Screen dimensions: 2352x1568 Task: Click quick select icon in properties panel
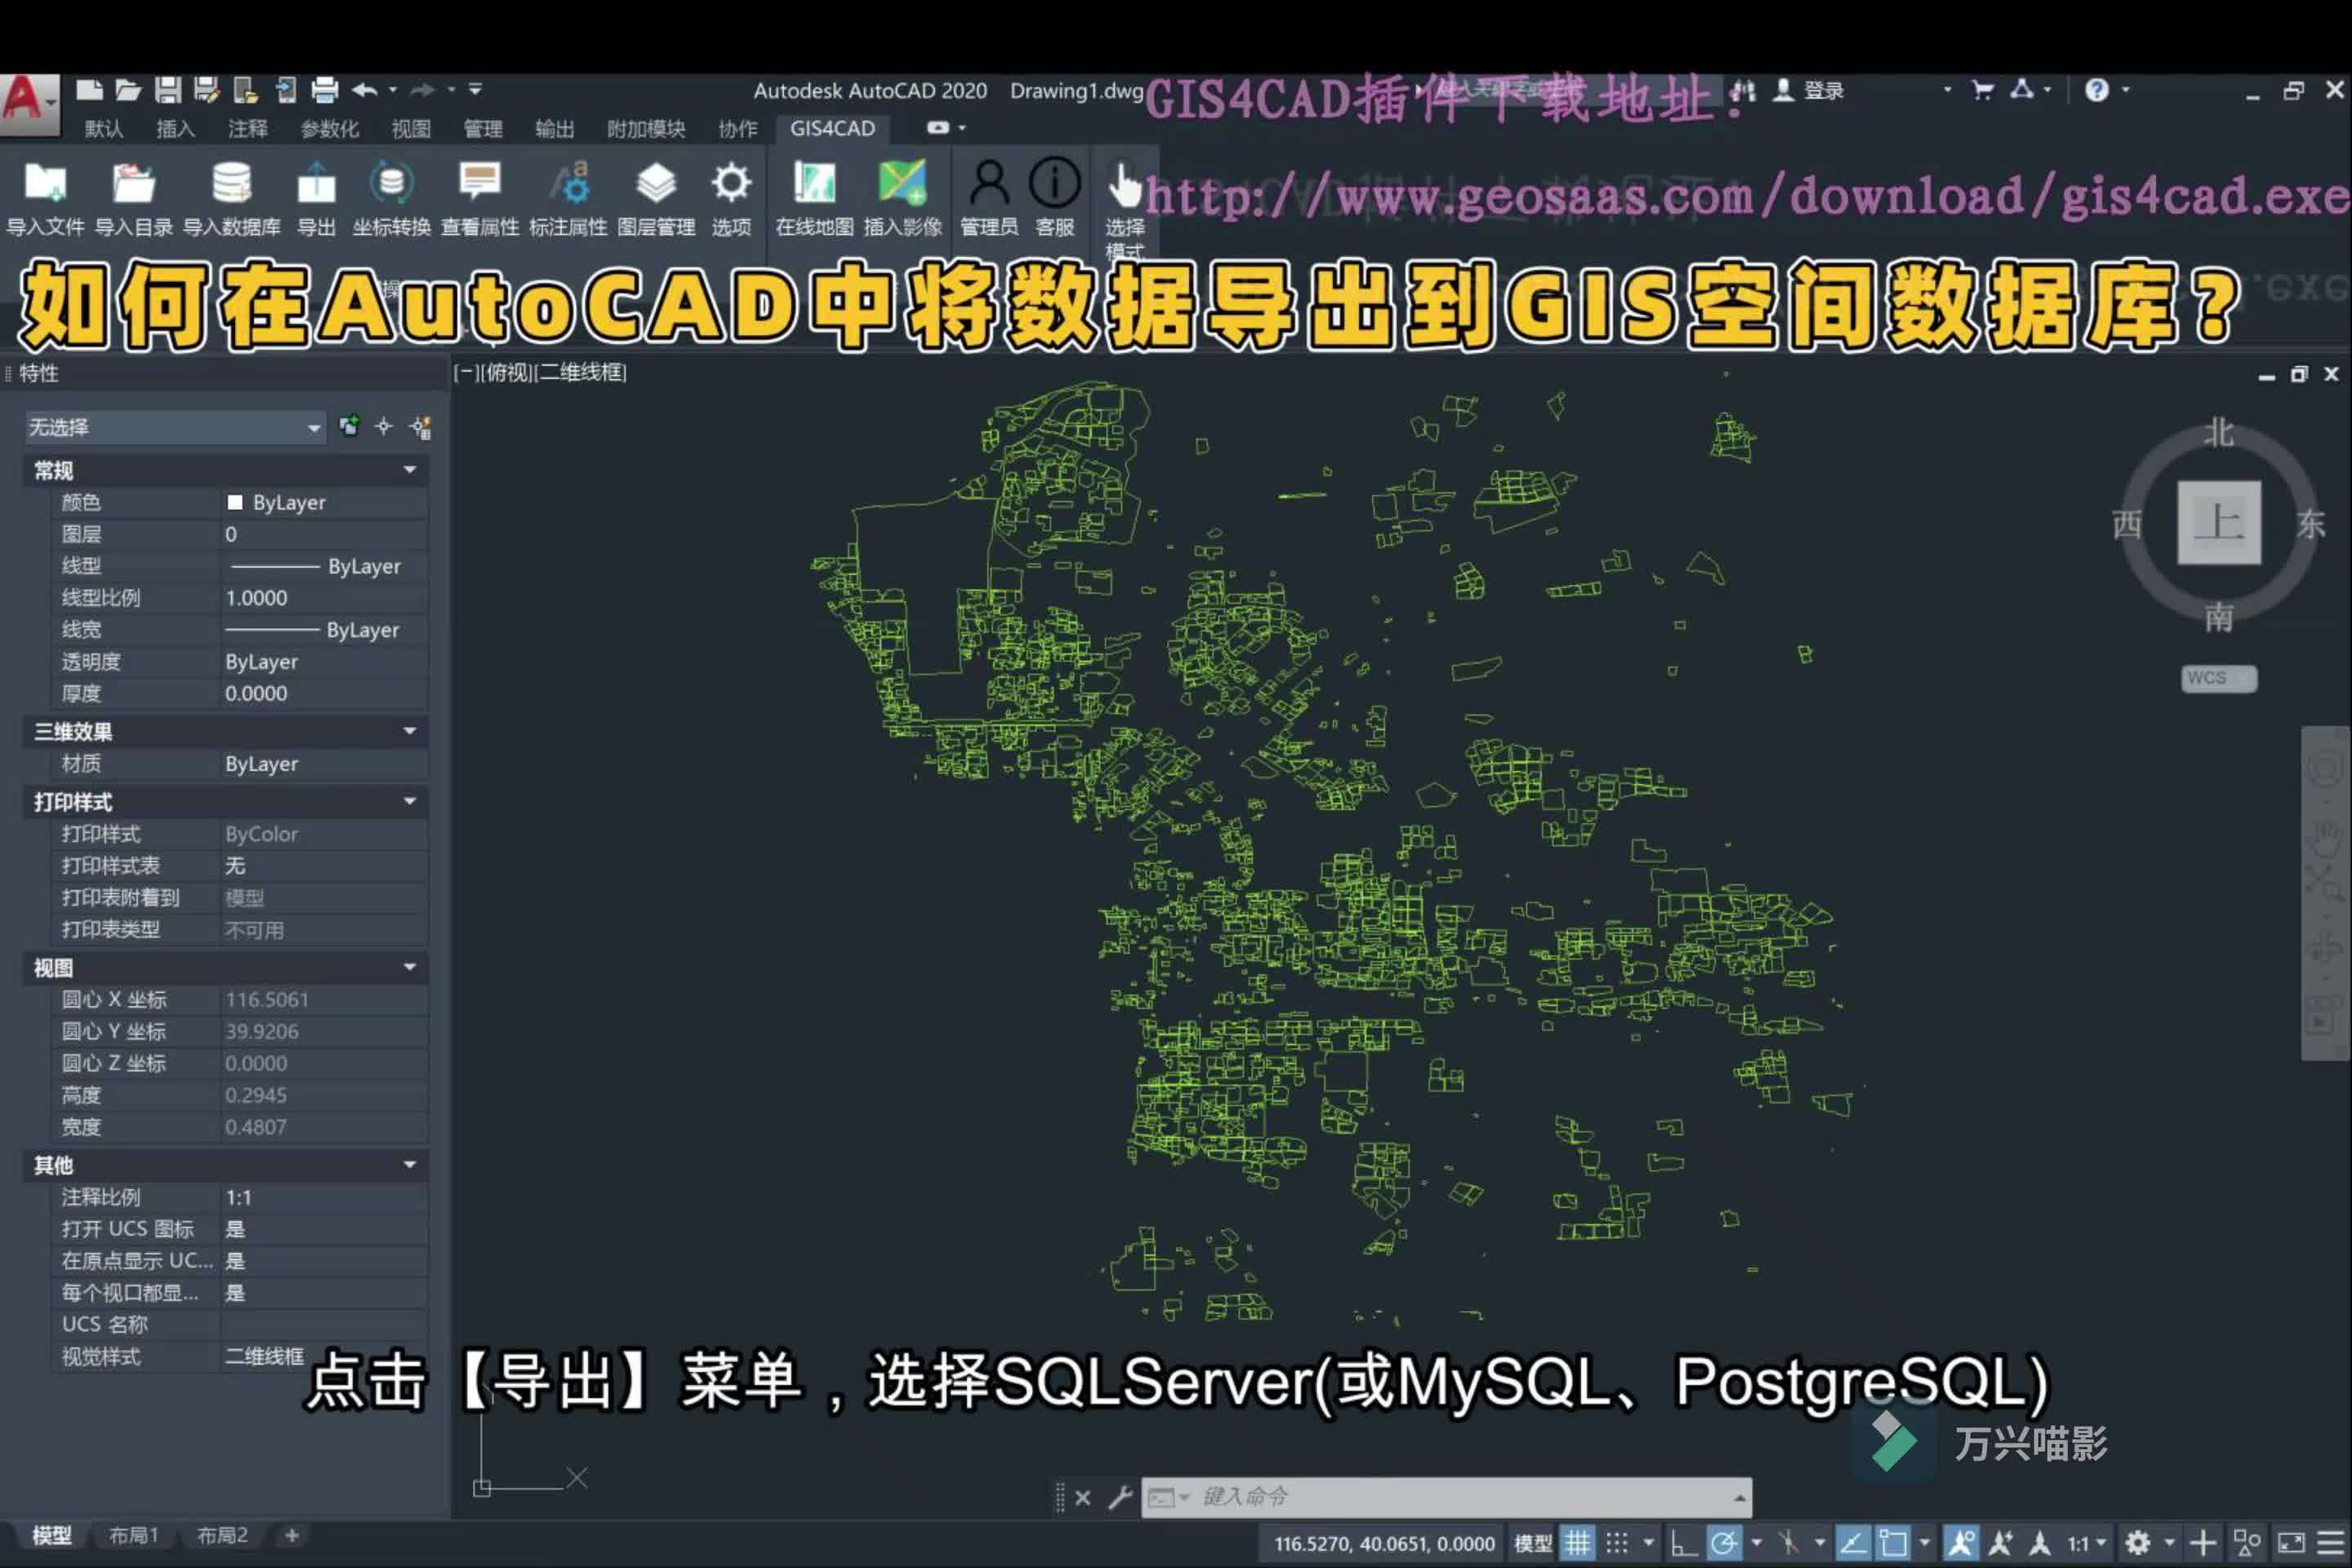349,427
